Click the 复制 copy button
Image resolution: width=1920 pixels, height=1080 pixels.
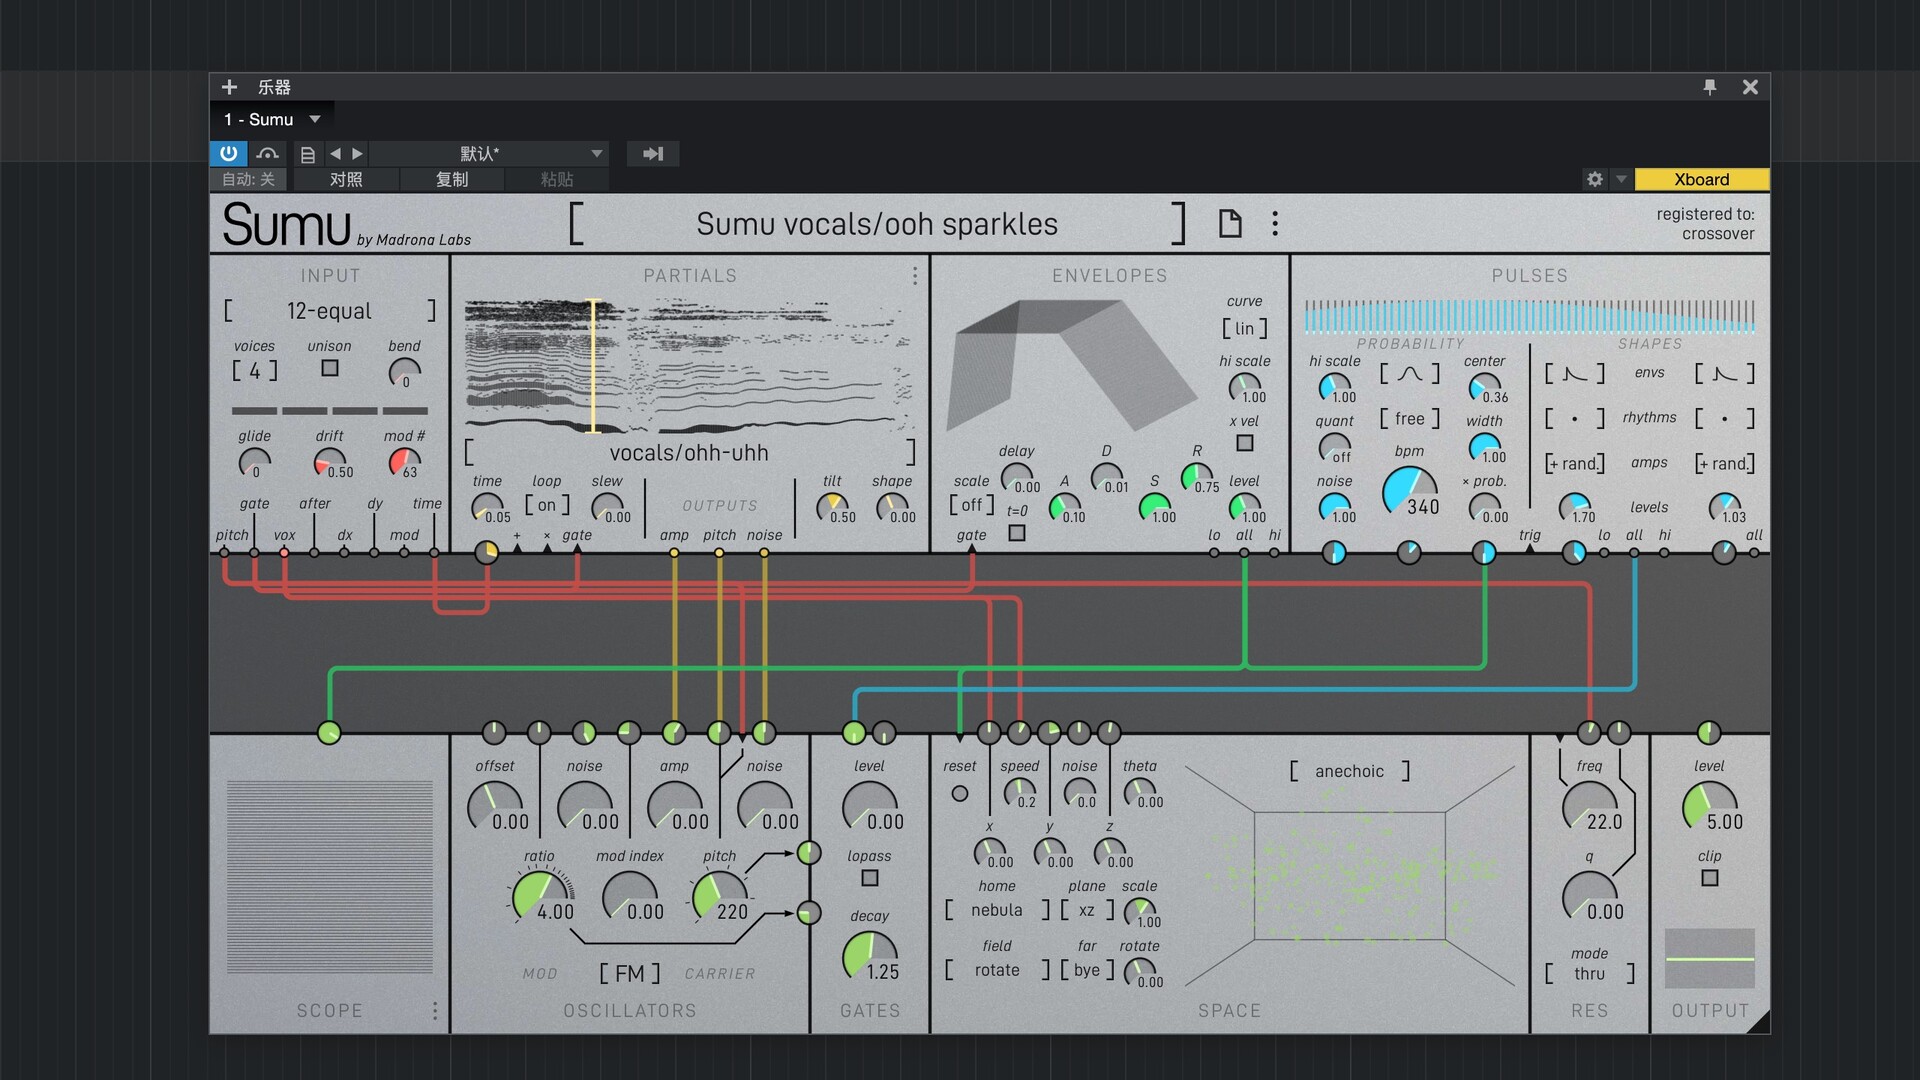452,180
